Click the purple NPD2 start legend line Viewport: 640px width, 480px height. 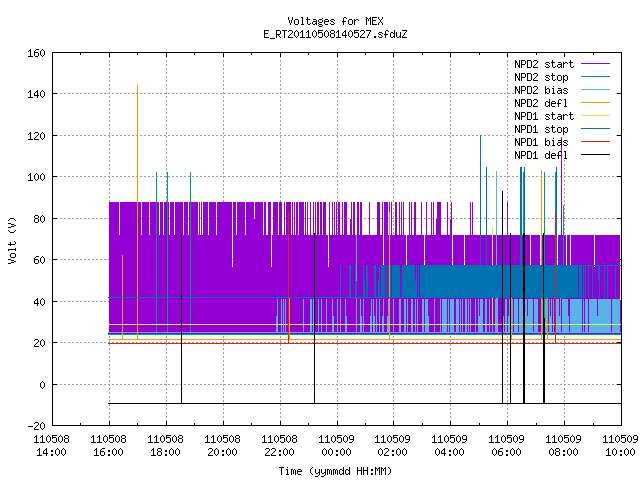pyautogui.click(x=595, y=64)
